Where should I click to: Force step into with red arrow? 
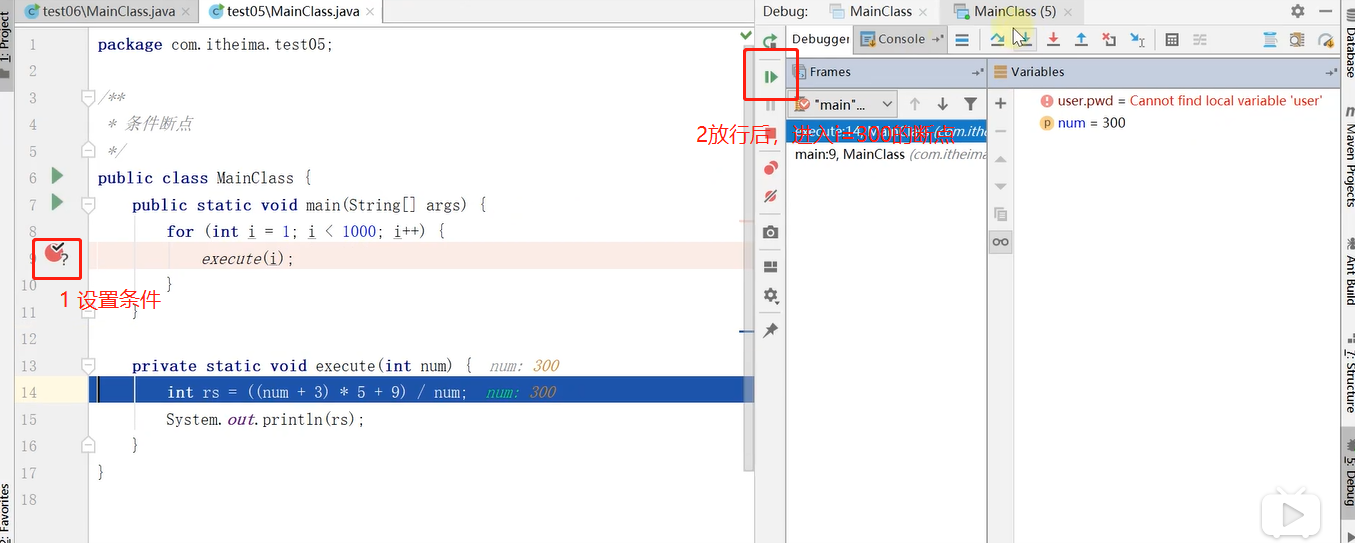(x=1053, y=40)
